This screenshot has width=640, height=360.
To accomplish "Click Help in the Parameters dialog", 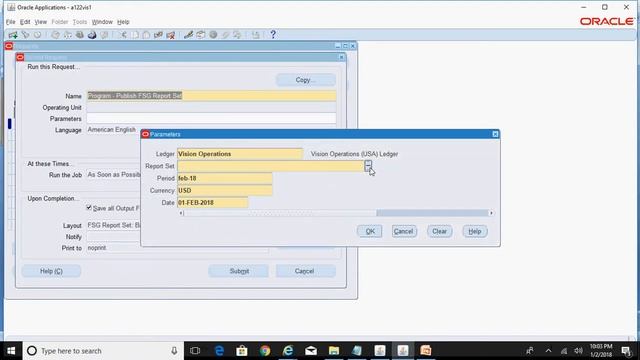I will [x=475, y=231].
